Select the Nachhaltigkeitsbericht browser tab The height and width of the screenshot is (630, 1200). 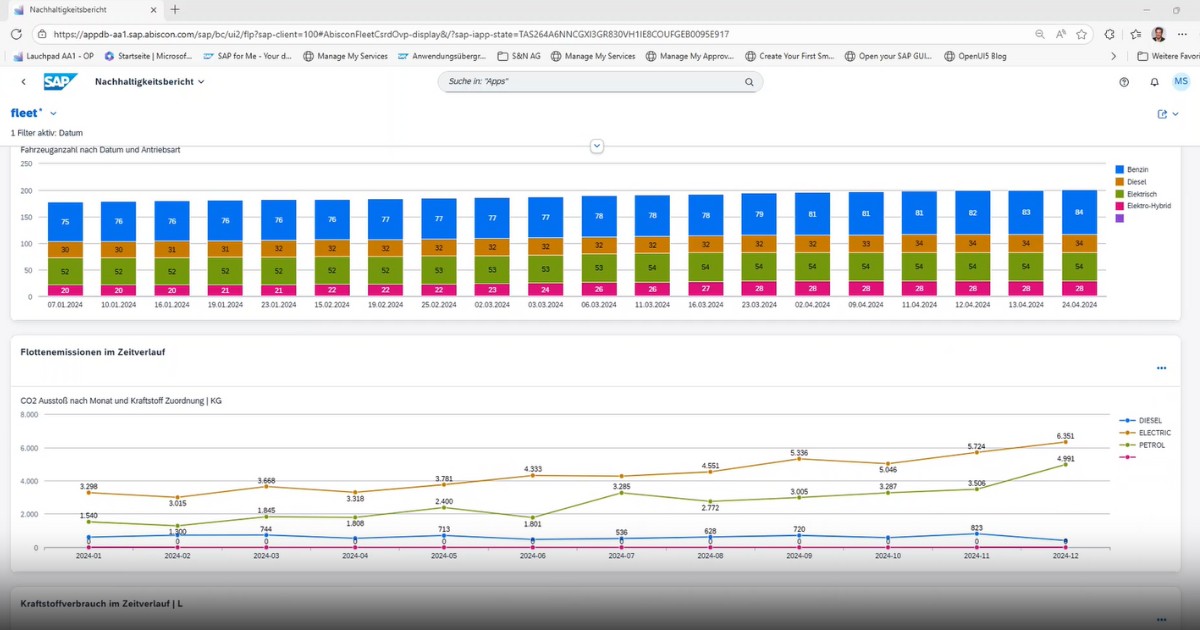[x=85, y=9]
